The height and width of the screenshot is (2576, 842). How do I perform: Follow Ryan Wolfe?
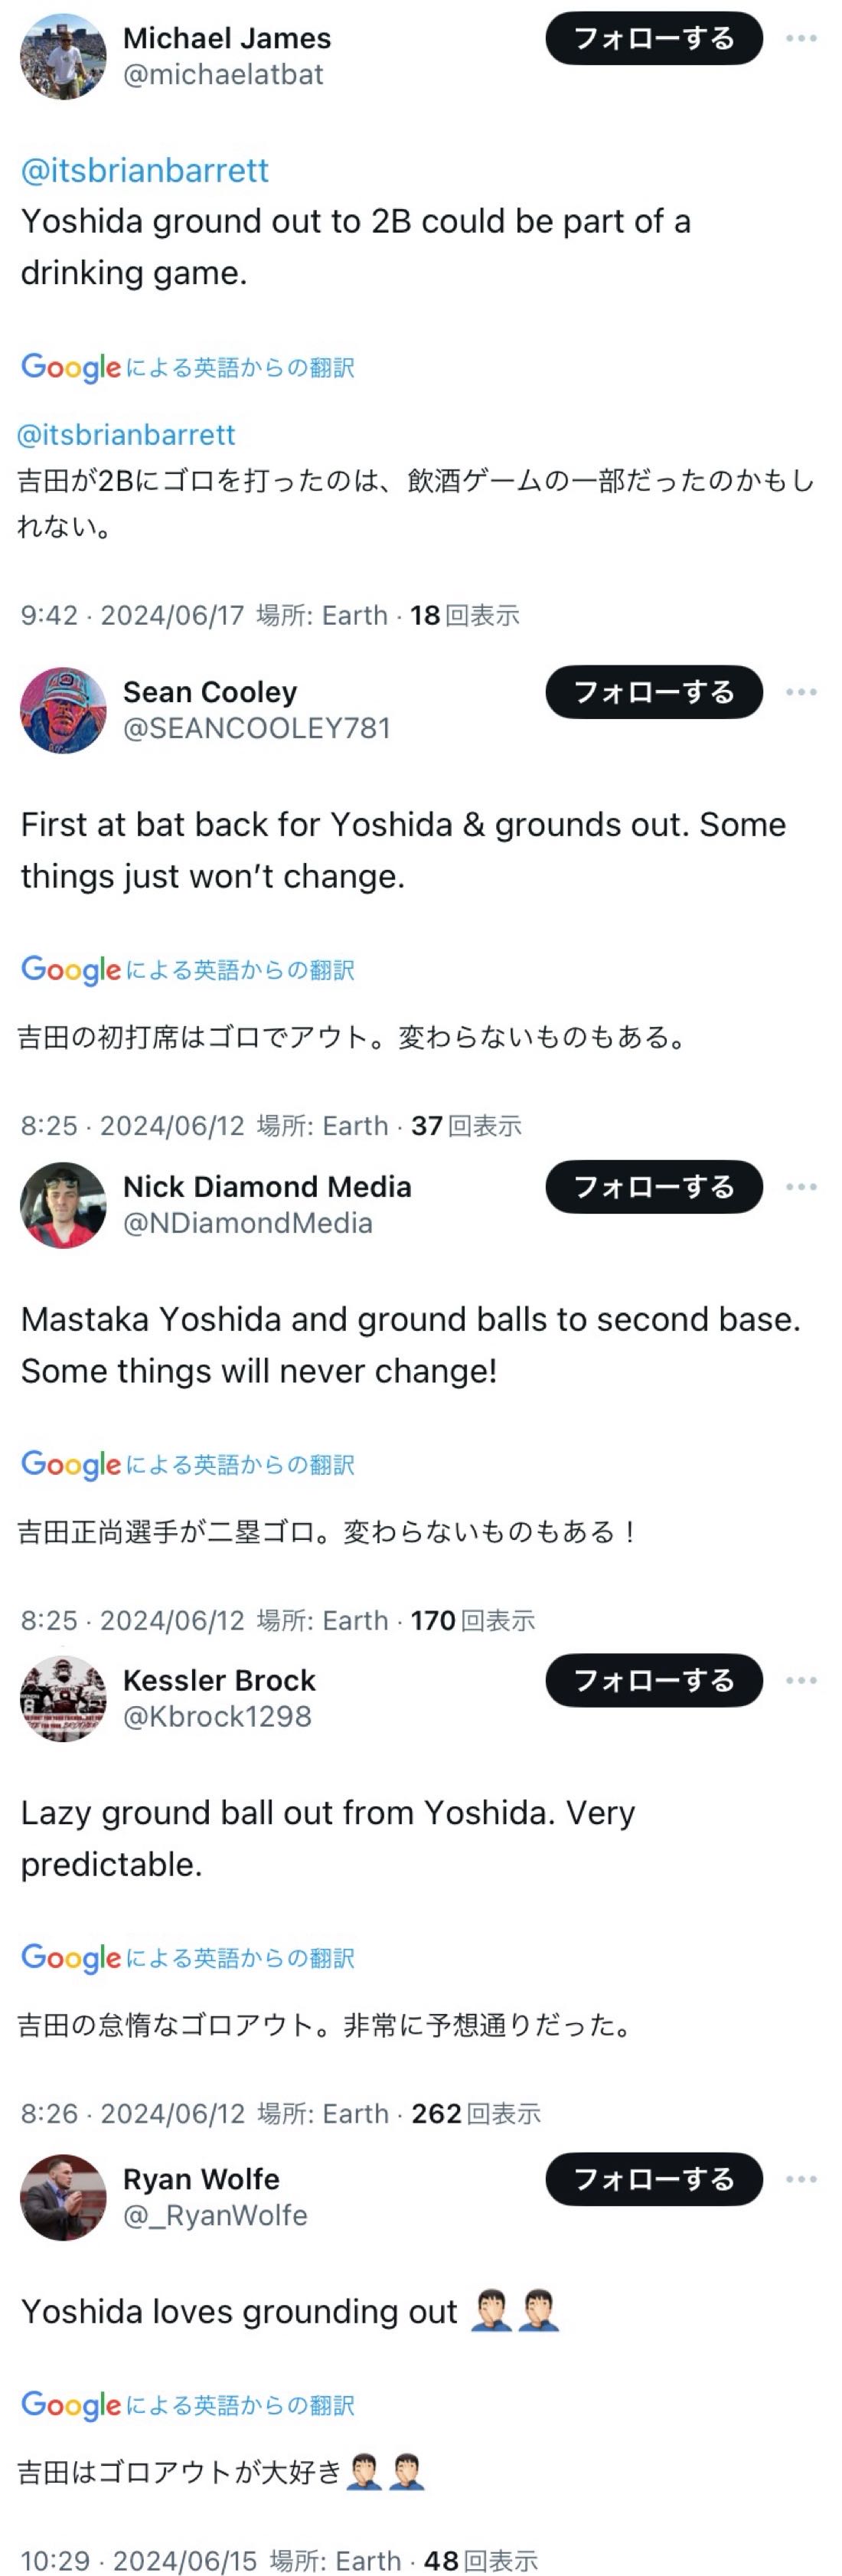(654, 2179)
